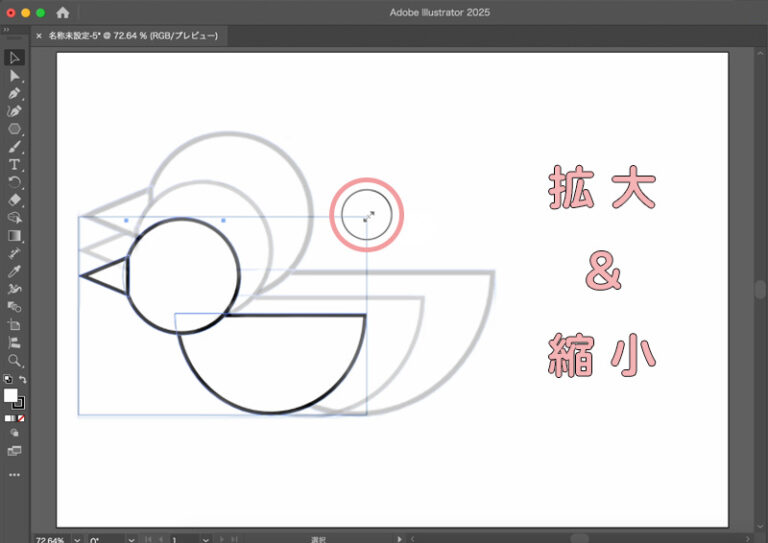Select the Gradient tool
Image resolution: width=768 pixels, height=543 pixels.
(15, 236)
